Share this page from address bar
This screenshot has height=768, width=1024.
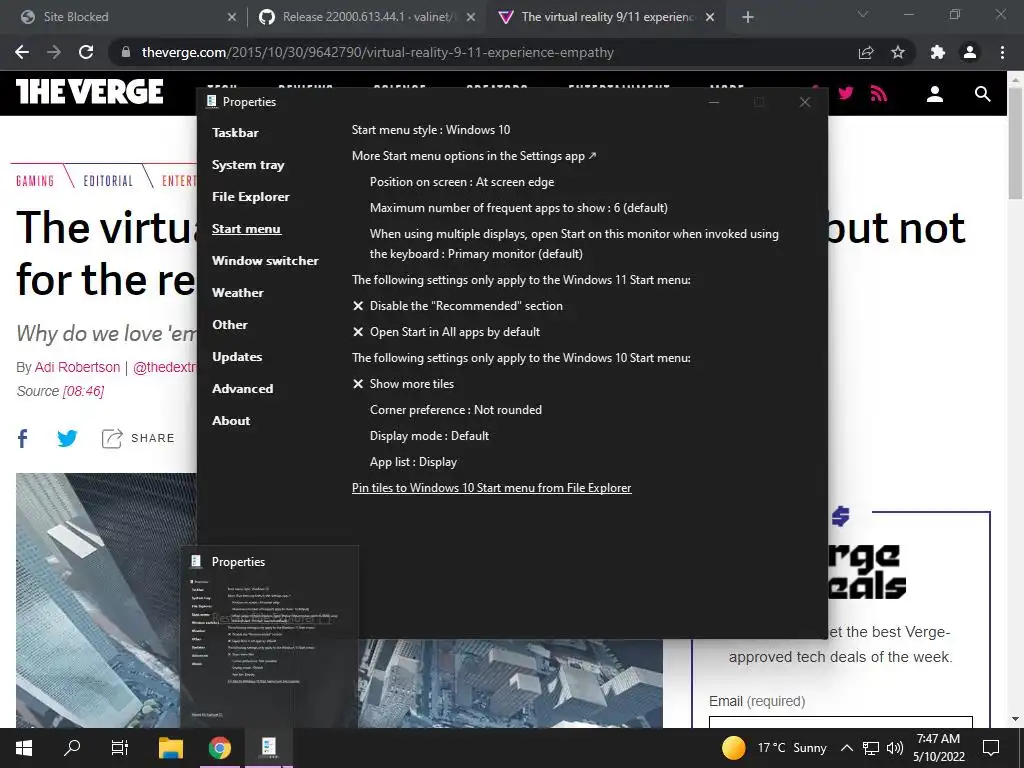click(x=865, y=52)
